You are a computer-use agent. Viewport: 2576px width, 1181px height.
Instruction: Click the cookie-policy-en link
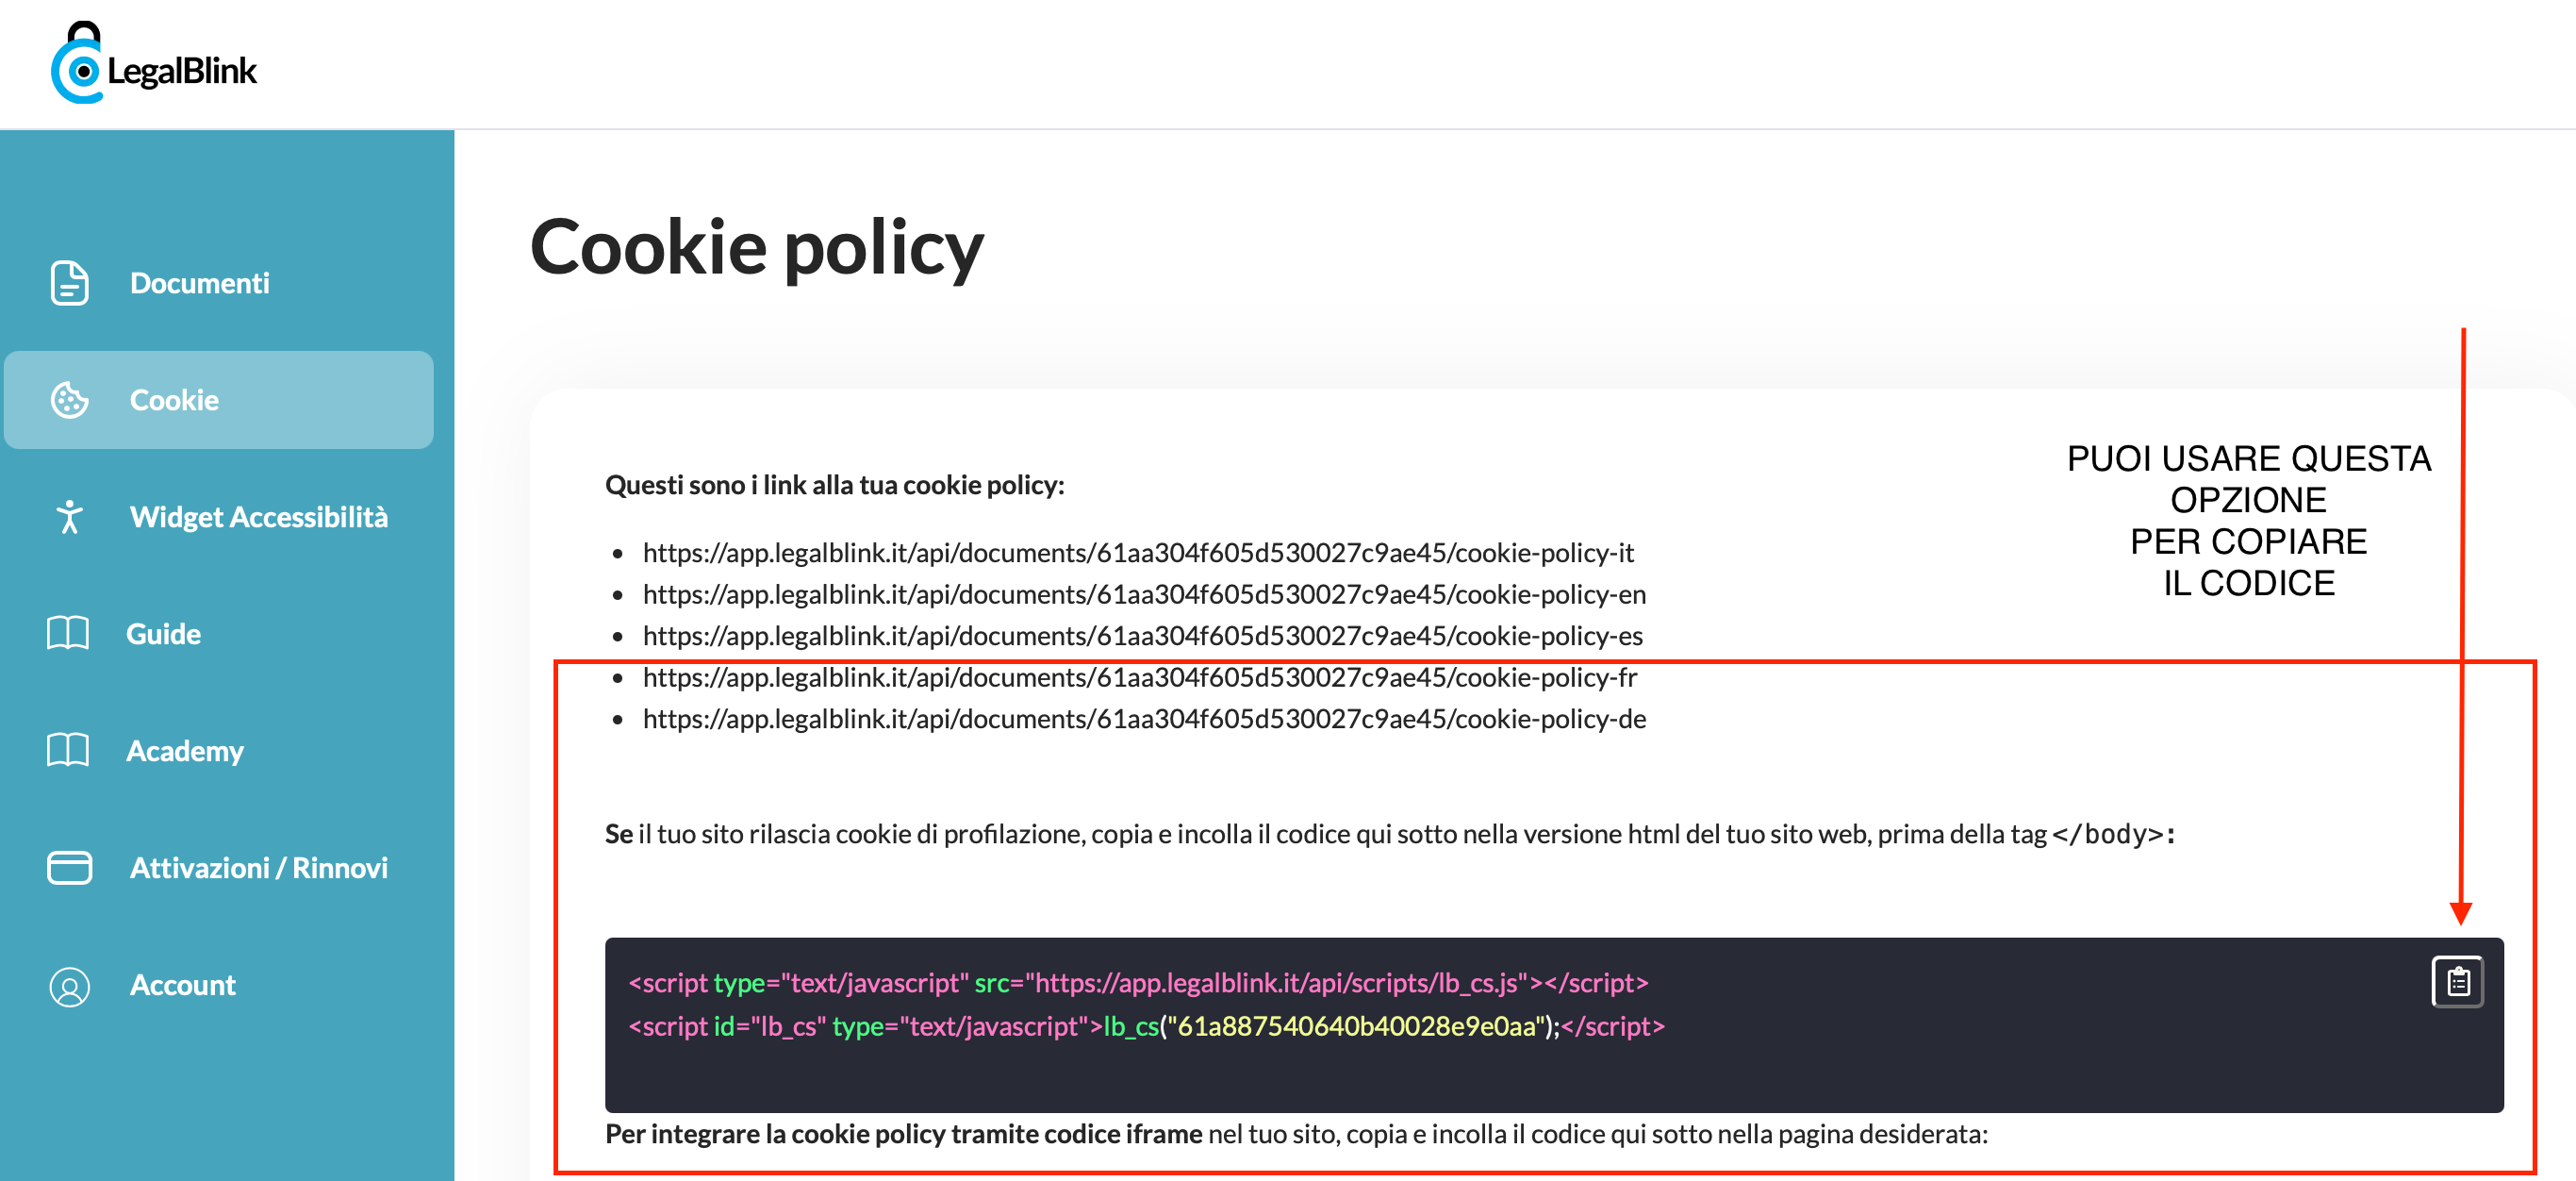point(1144,595)
